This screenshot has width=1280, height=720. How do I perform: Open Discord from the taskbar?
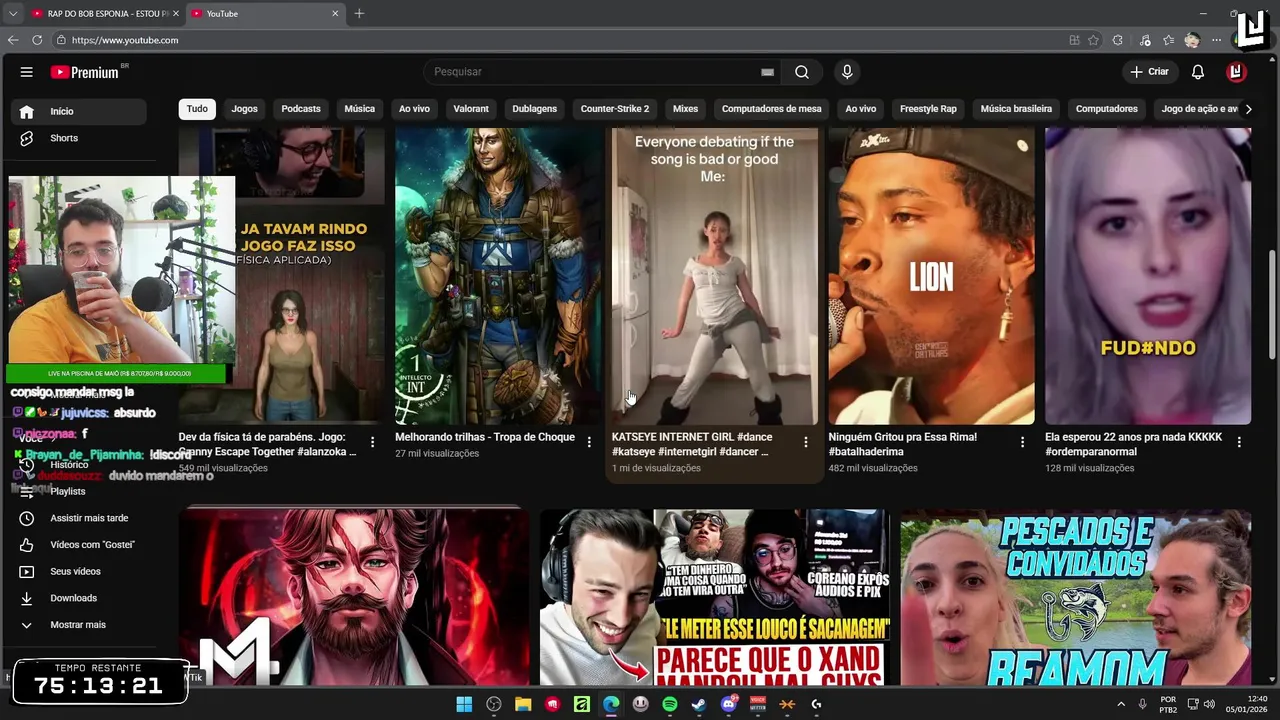(x=729, y=704)
